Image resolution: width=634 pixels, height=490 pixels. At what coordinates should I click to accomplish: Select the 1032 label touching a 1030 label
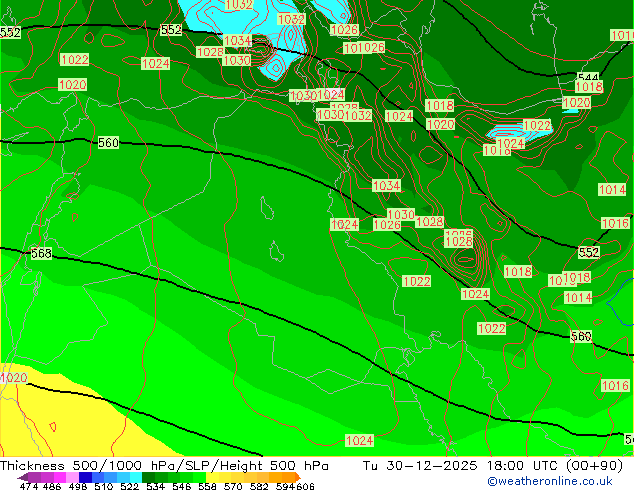click(358, 115)
